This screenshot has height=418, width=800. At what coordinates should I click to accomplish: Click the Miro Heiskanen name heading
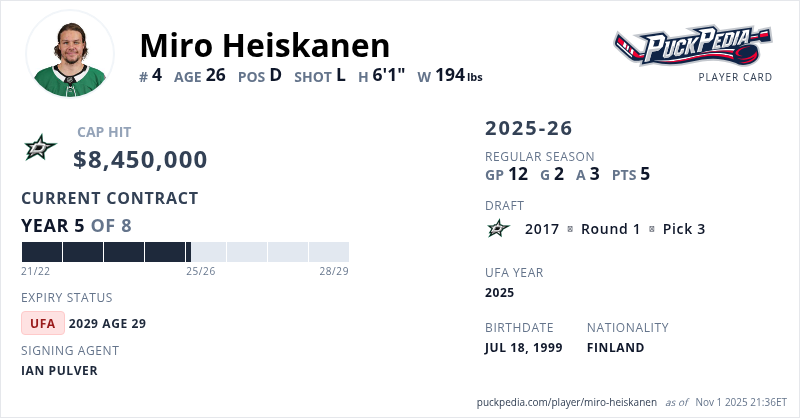pyautogui.click(x=264, y=45)
